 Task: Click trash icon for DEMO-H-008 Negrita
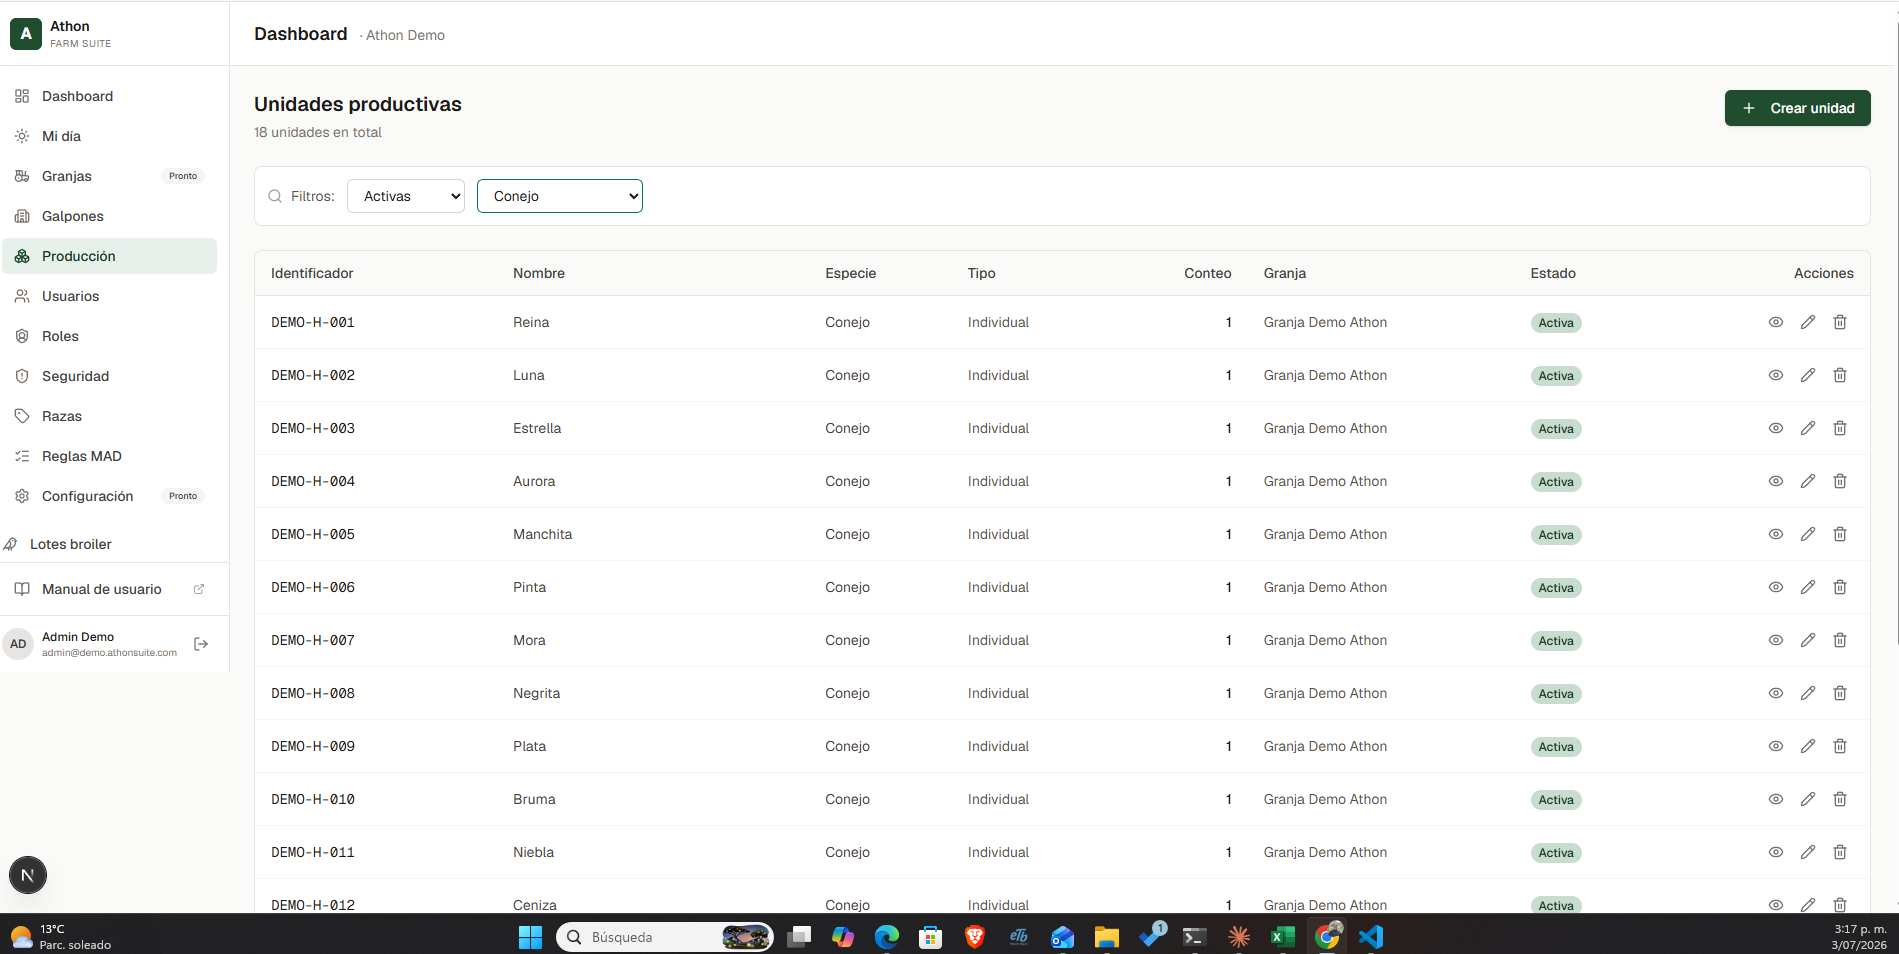click(1840, 693)
